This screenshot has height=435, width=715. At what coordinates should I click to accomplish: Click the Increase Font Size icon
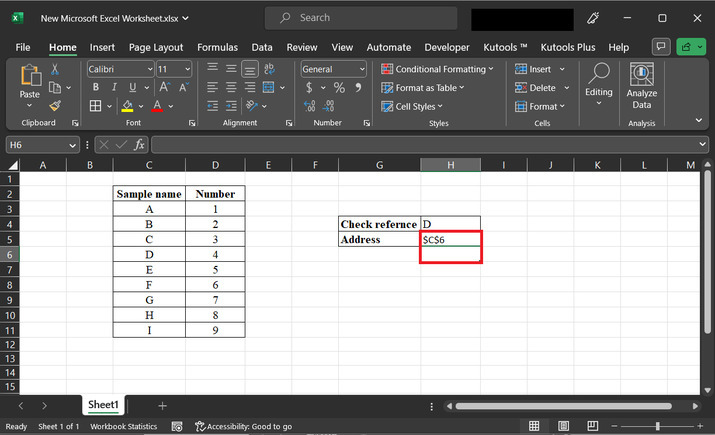click(165, 88)
